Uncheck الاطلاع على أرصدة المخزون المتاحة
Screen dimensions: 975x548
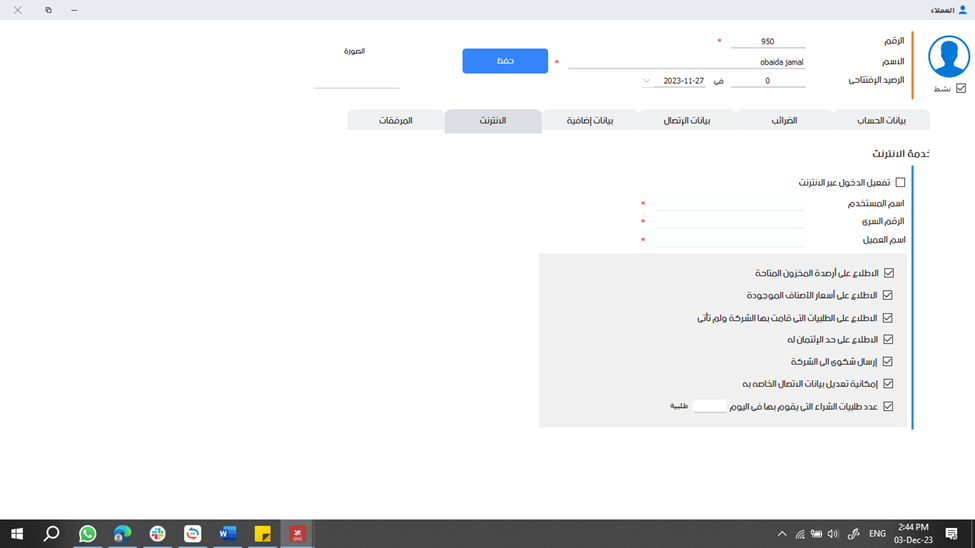(889, 273)
